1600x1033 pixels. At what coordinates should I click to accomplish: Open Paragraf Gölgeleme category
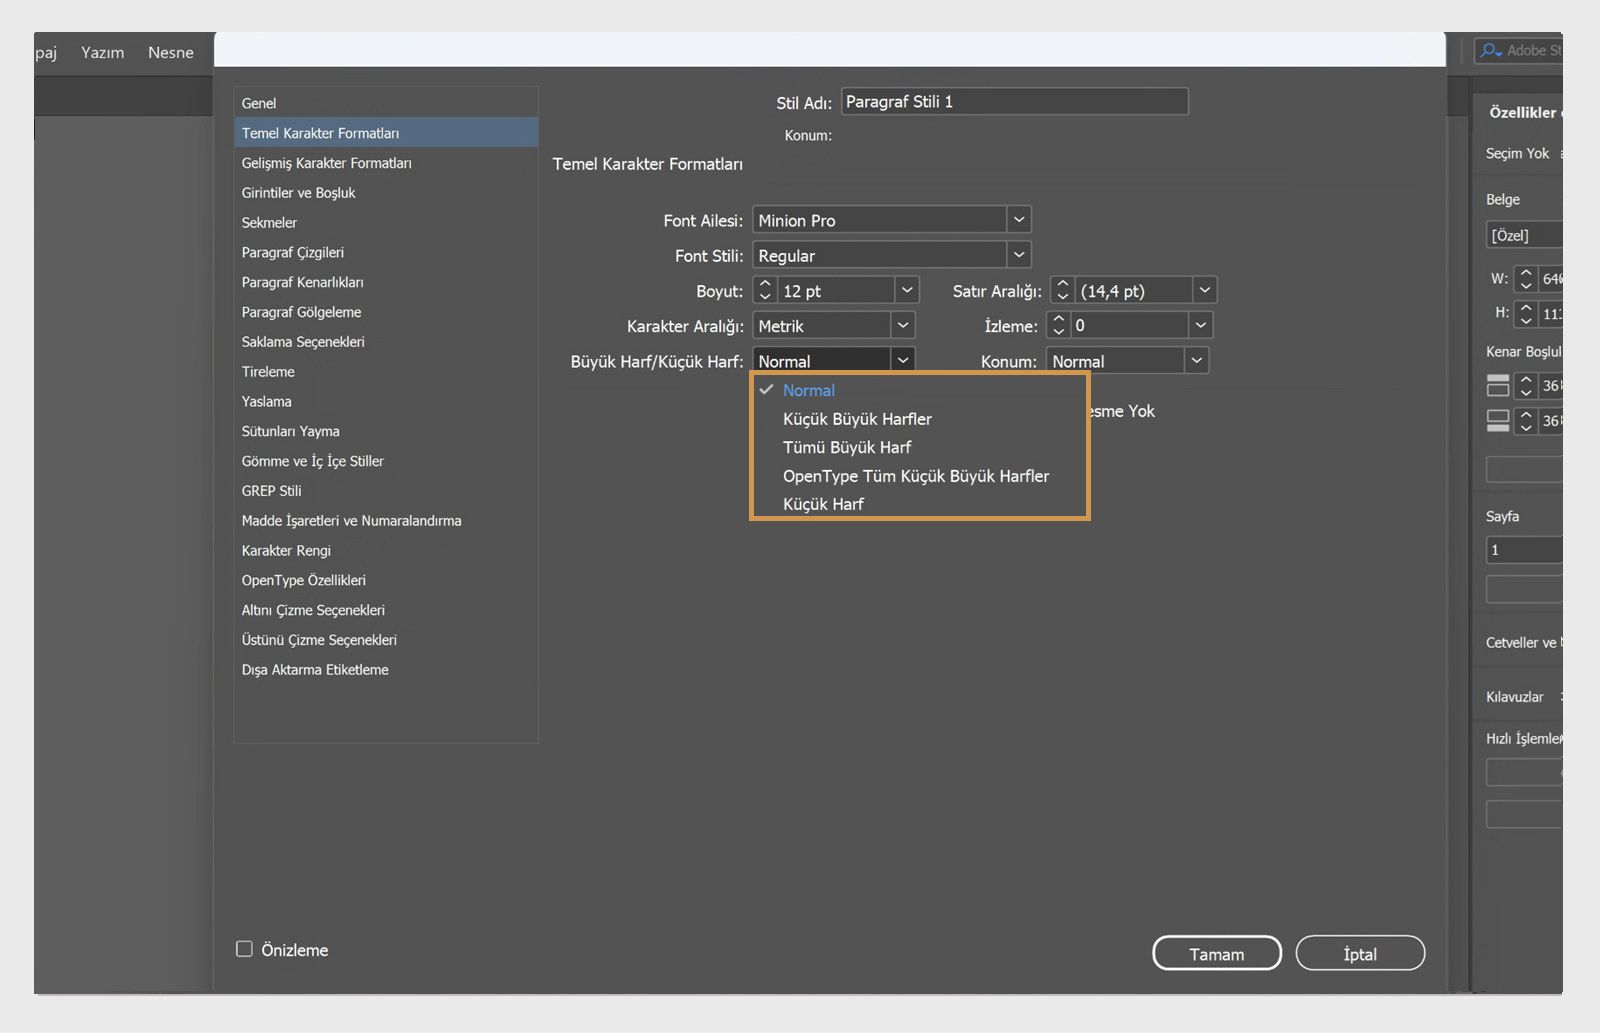[x=386, y=312]
